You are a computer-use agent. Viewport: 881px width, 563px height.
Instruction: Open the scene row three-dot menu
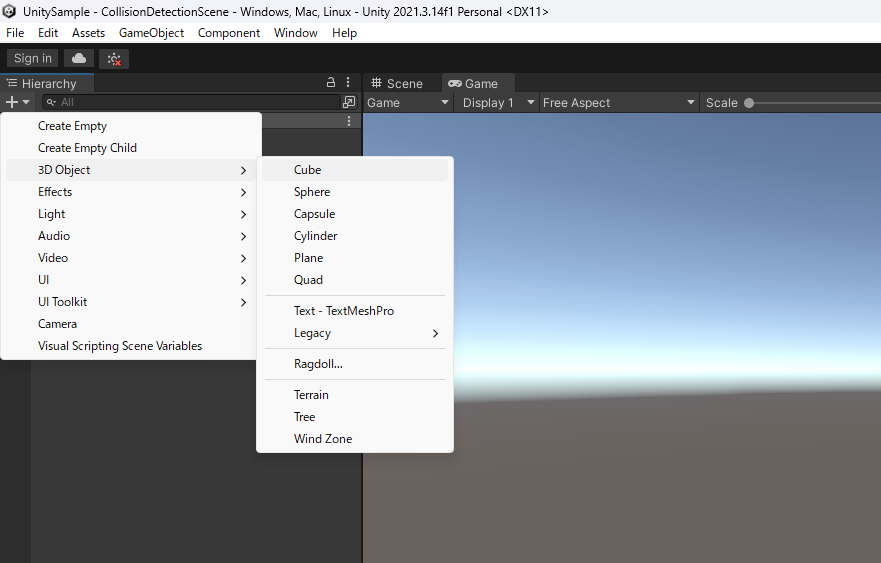tap(349, 121)
